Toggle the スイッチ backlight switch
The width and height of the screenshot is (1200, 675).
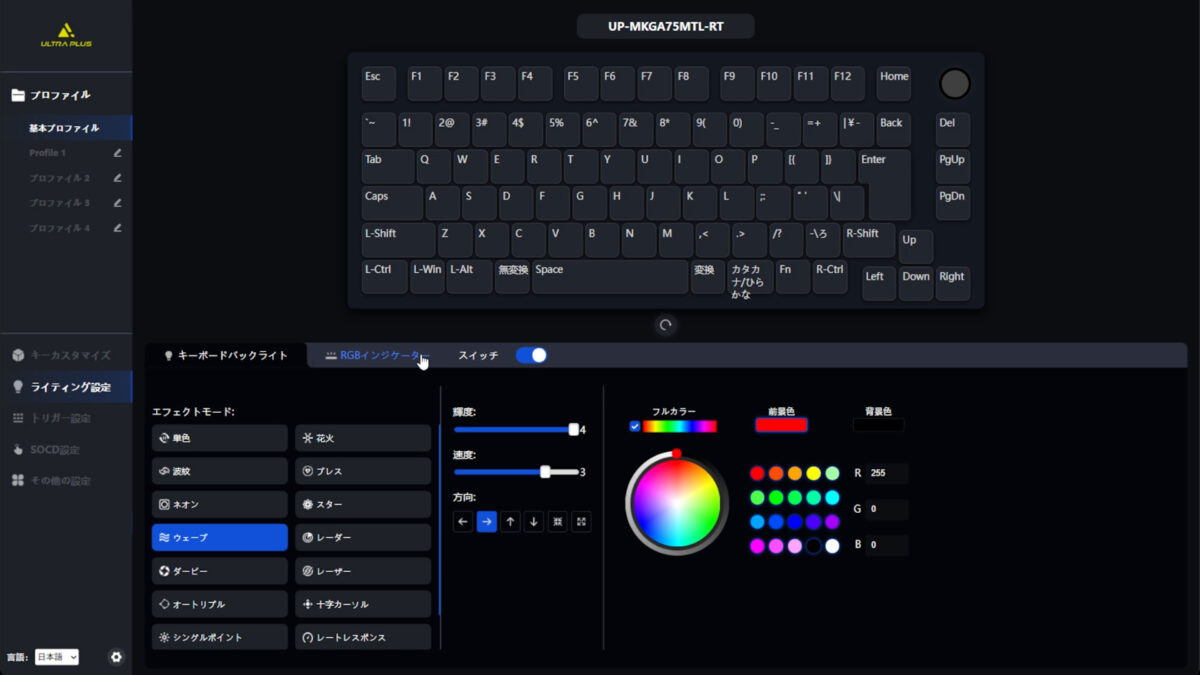(531, 355)
